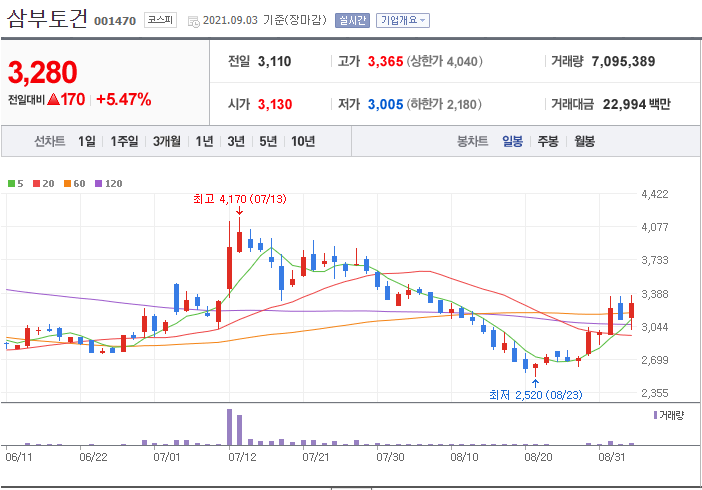This screenshot has height=490, width=702.
Task: Switch to 월봉 monthly candle chart
Action: tap(585, 142)
